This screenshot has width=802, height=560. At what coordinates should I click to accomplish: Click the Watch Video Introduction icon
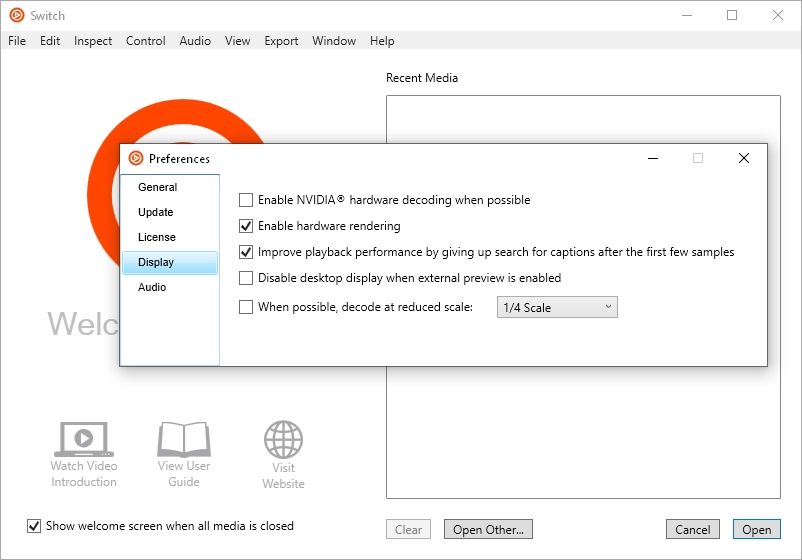click(x=84, y=439)
